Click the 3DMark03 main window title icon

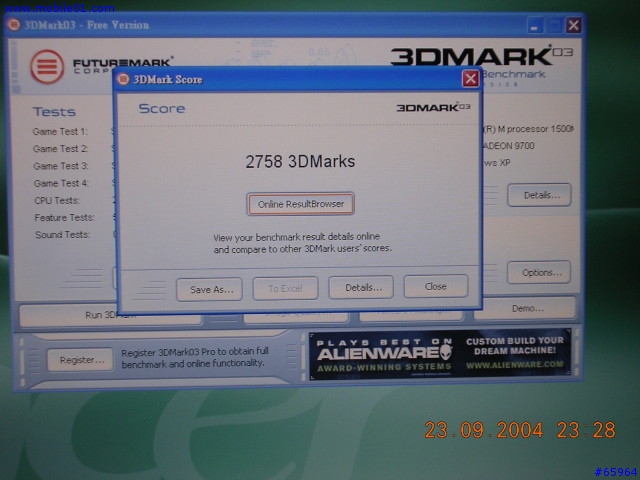point(14,25)
